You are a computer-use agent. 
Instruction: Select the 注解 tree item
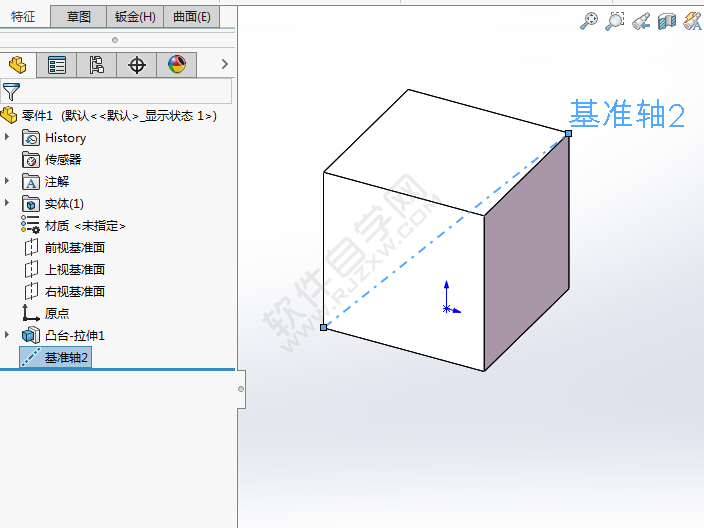click(57, 182)
